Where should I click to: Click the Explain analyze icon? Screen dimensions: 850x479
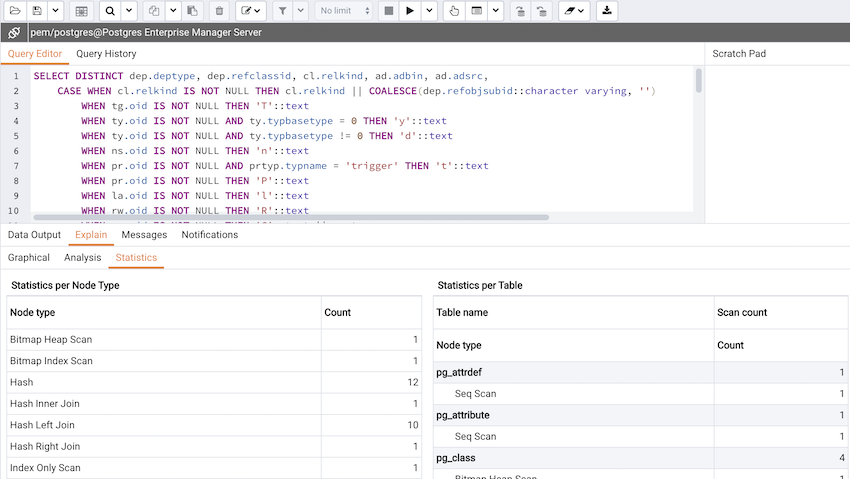(476, 11)
